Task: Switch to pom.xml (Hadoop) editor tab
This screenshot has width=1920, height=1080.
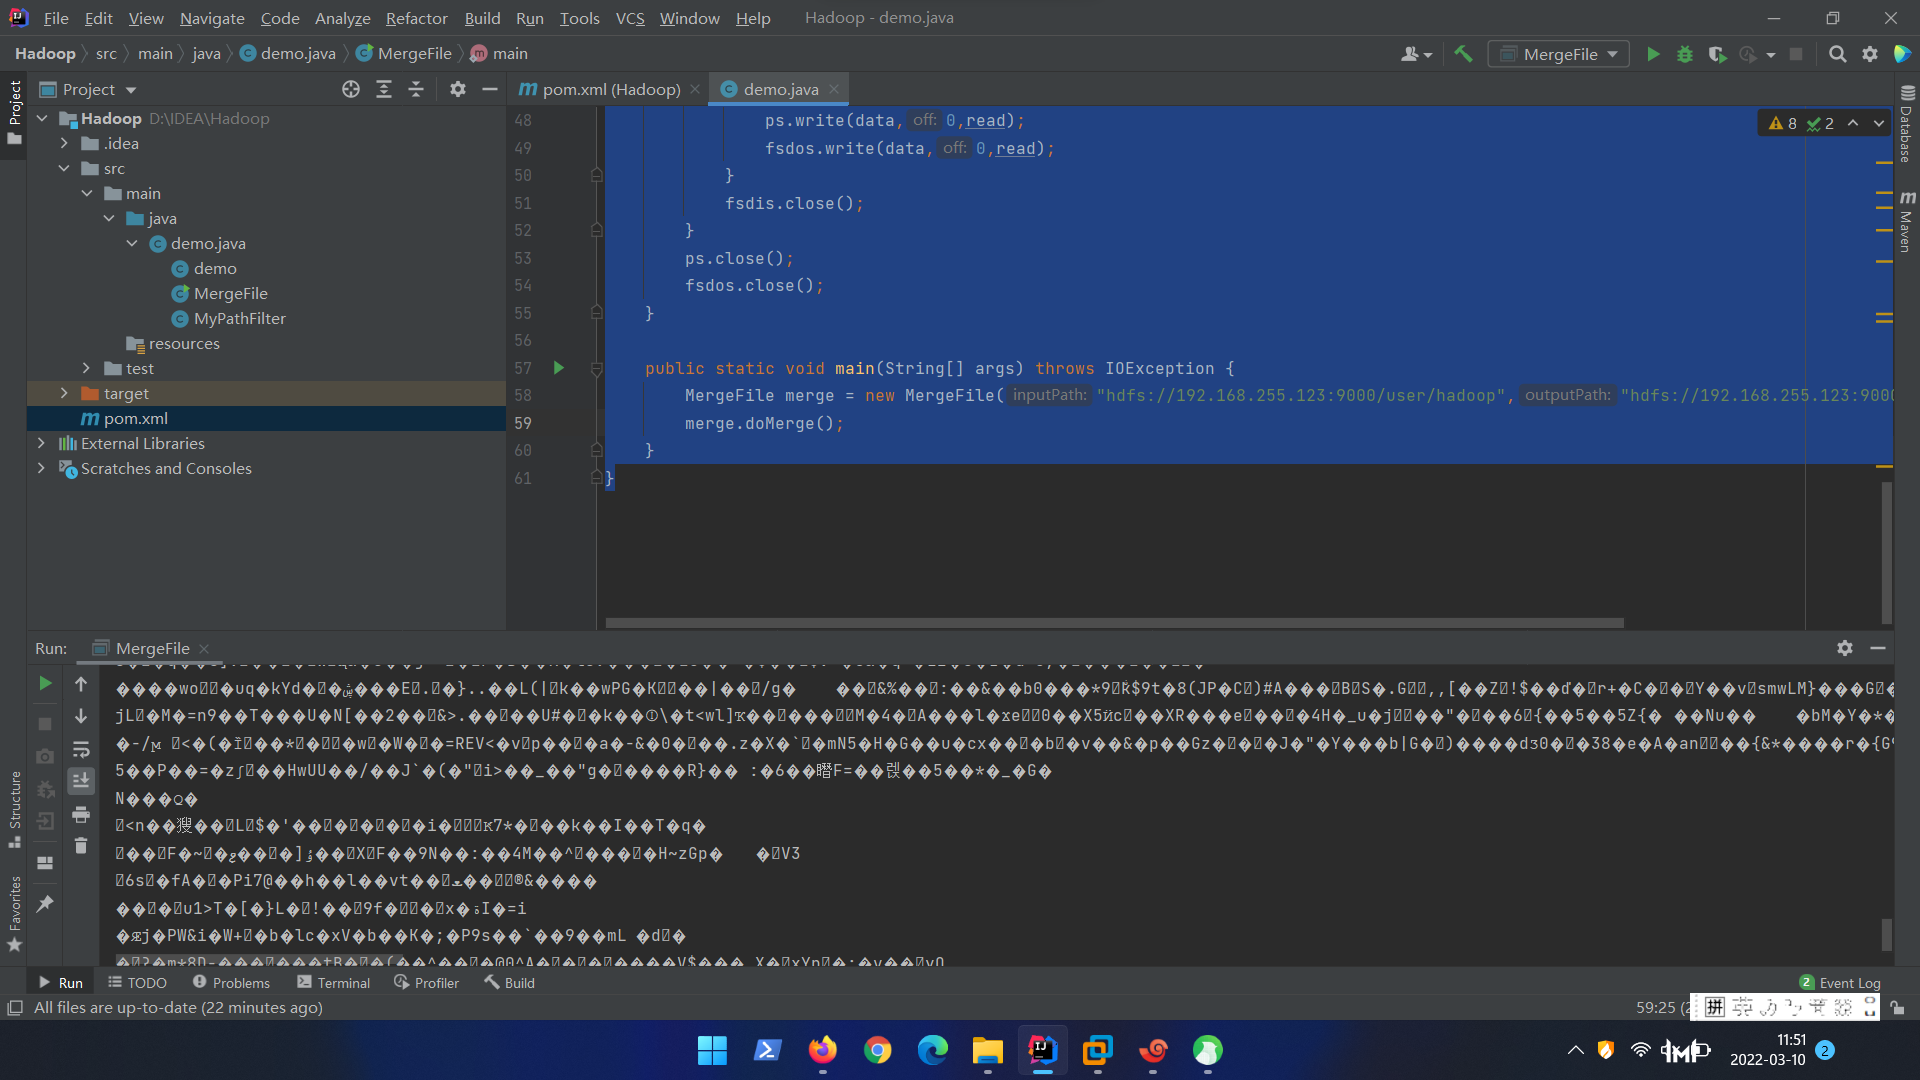Action: click(599, 89)
